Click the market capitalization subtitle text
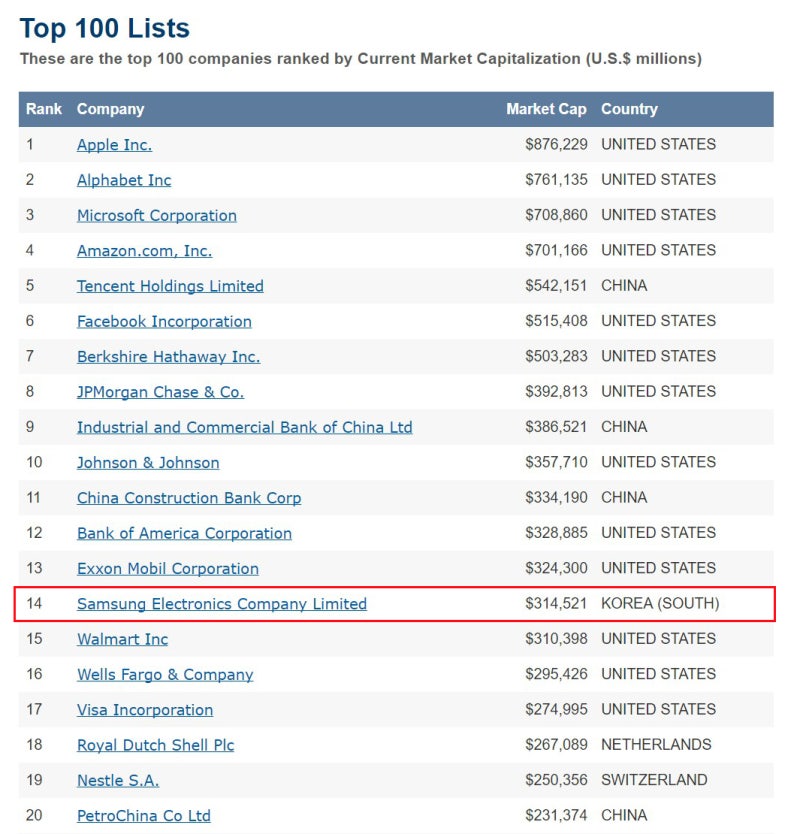 tap(361, 59)
